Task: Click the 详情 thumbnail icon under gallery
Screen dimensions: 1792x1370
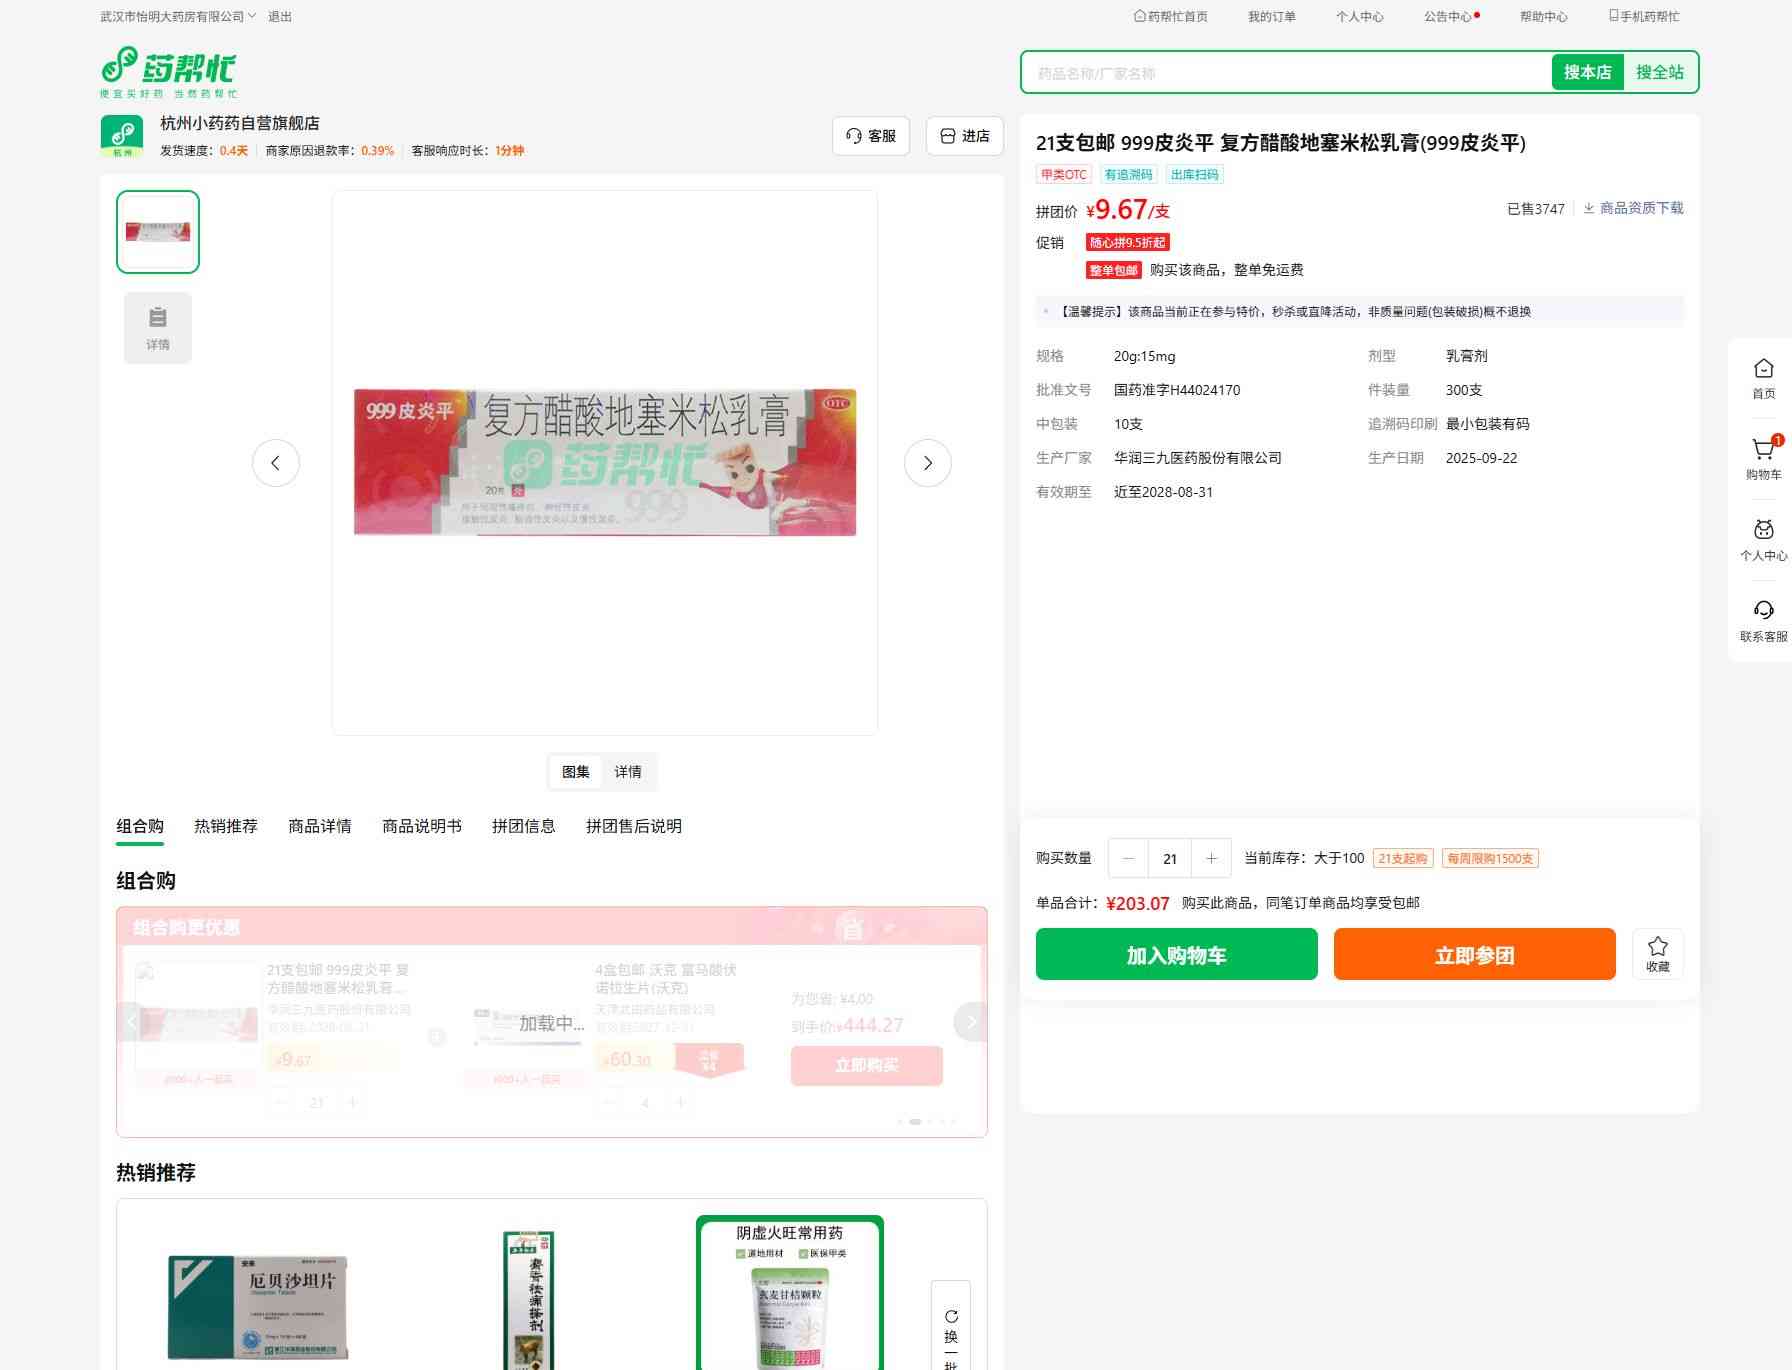Action: coord(158,327)
